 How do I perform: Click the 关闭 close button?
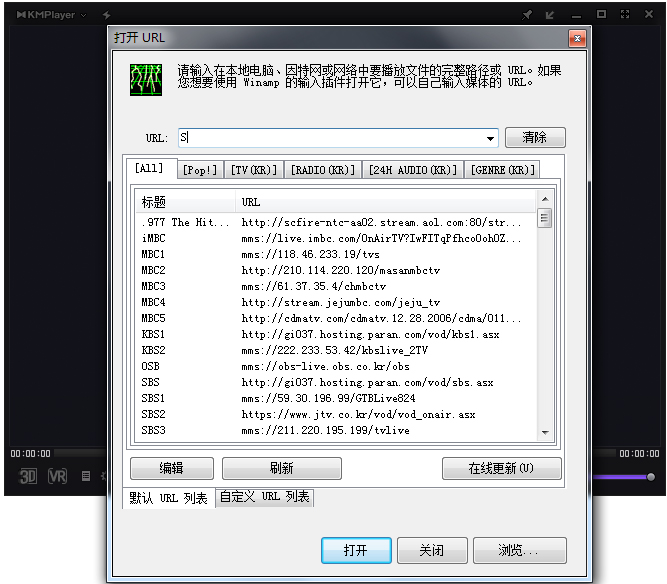coord(432,550)
